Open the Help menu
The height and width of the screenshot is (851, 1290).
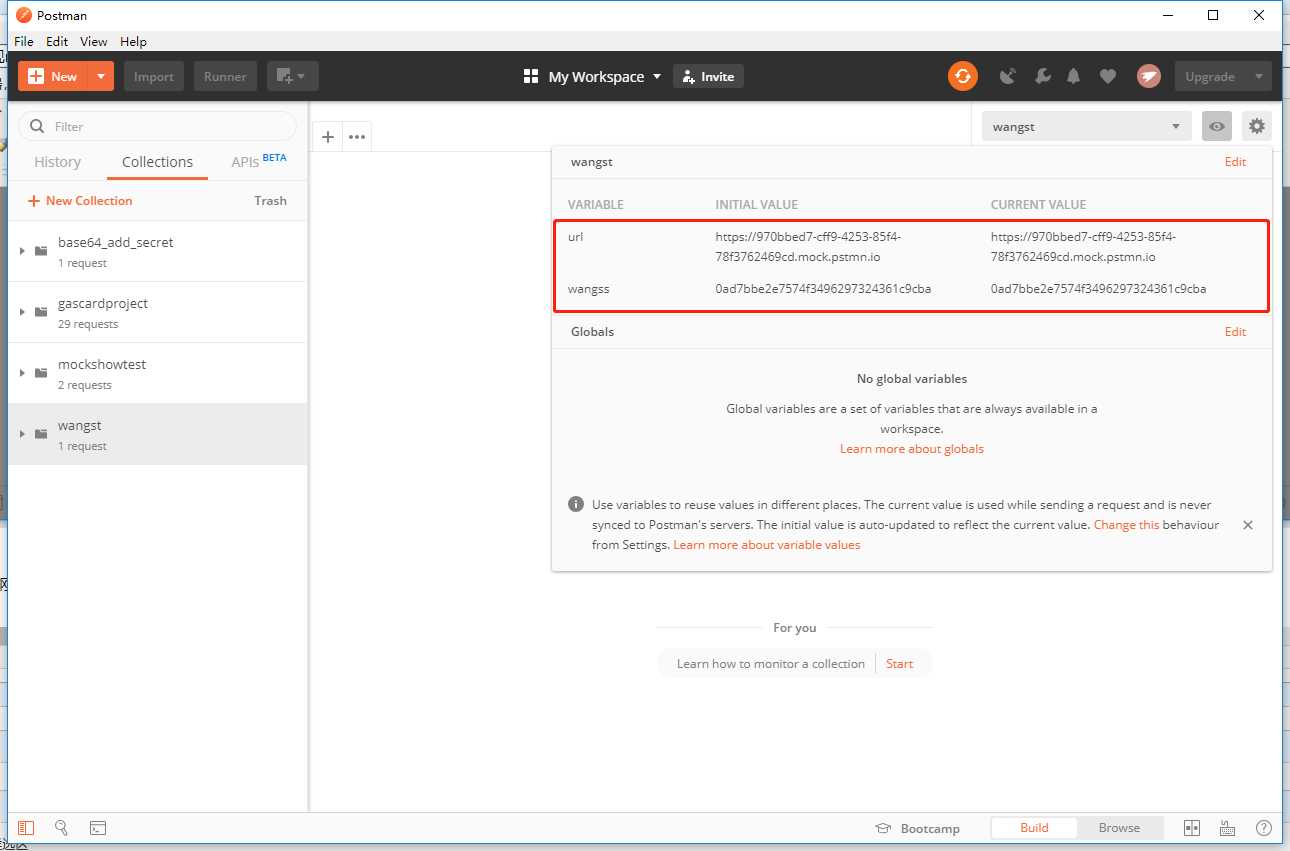coord(133,41)
